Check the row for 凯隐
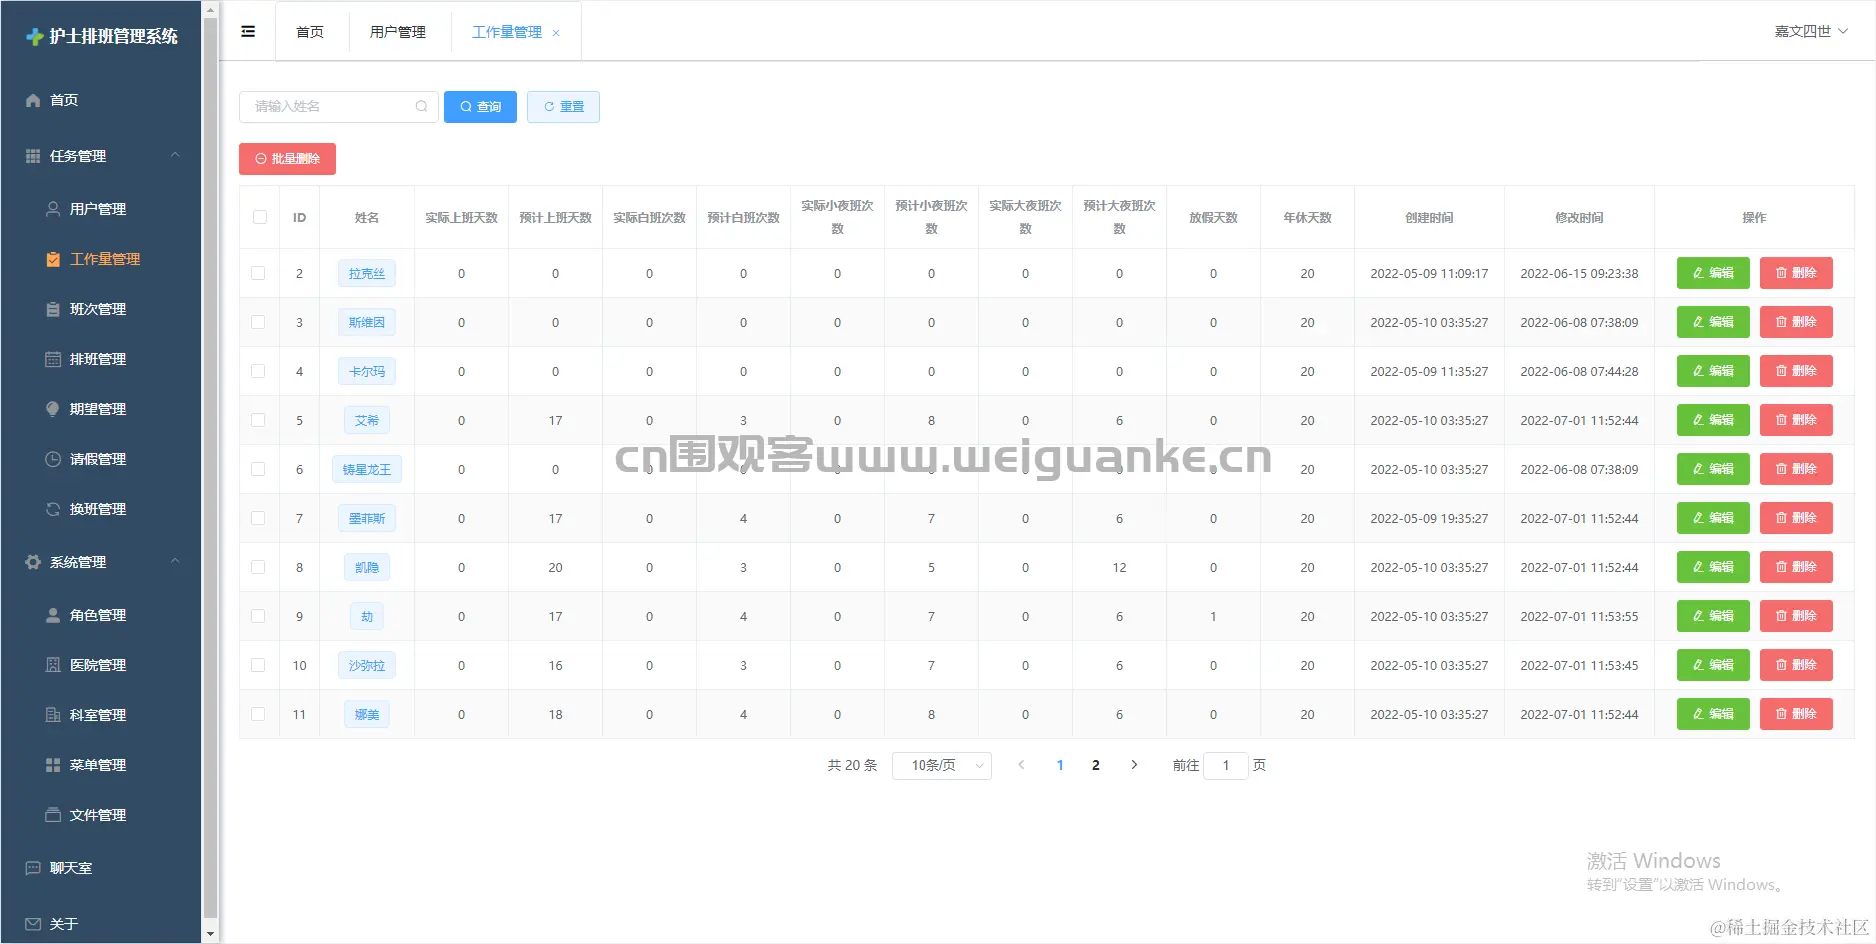Viewport: 1876px width, 944px height. click(x=258, y=567)
